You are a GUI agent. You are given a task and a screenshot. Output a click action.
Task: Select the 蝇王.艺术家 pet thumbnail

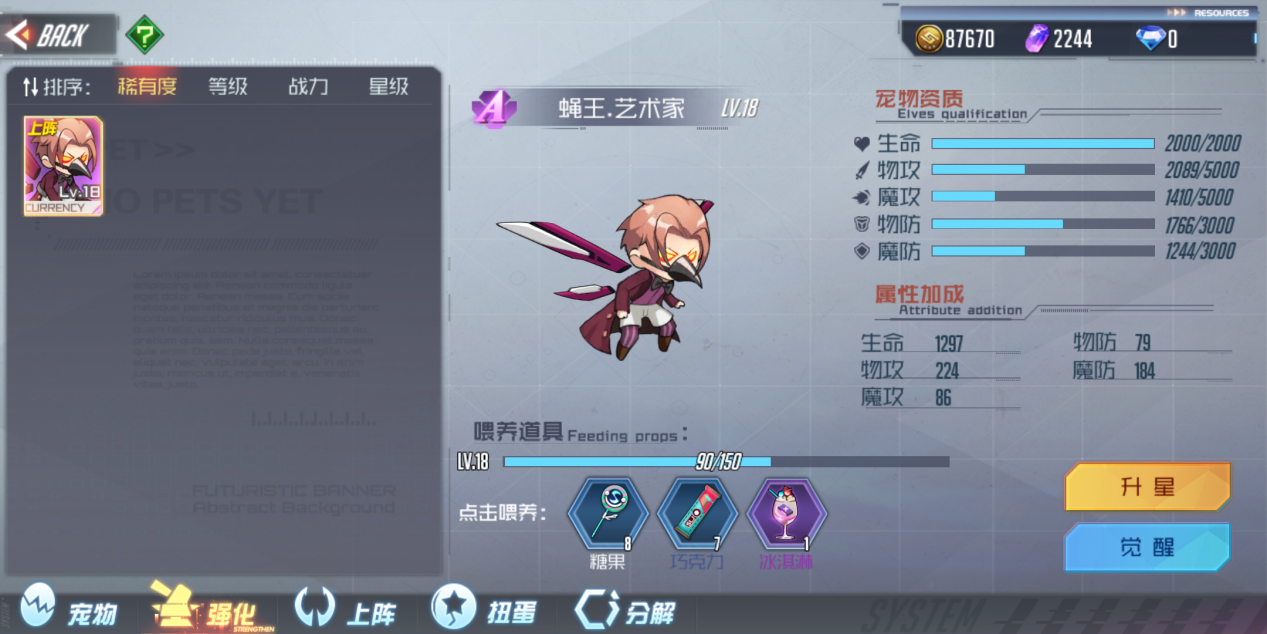coord(63,166)
